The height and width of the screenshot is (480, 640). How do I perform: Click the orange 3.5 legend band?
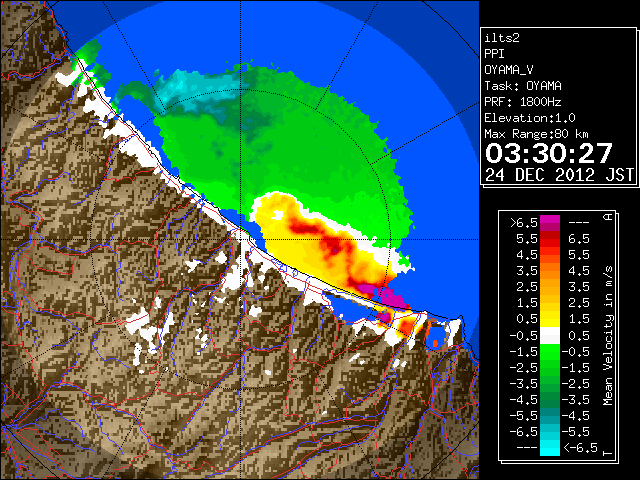(550, 271)
